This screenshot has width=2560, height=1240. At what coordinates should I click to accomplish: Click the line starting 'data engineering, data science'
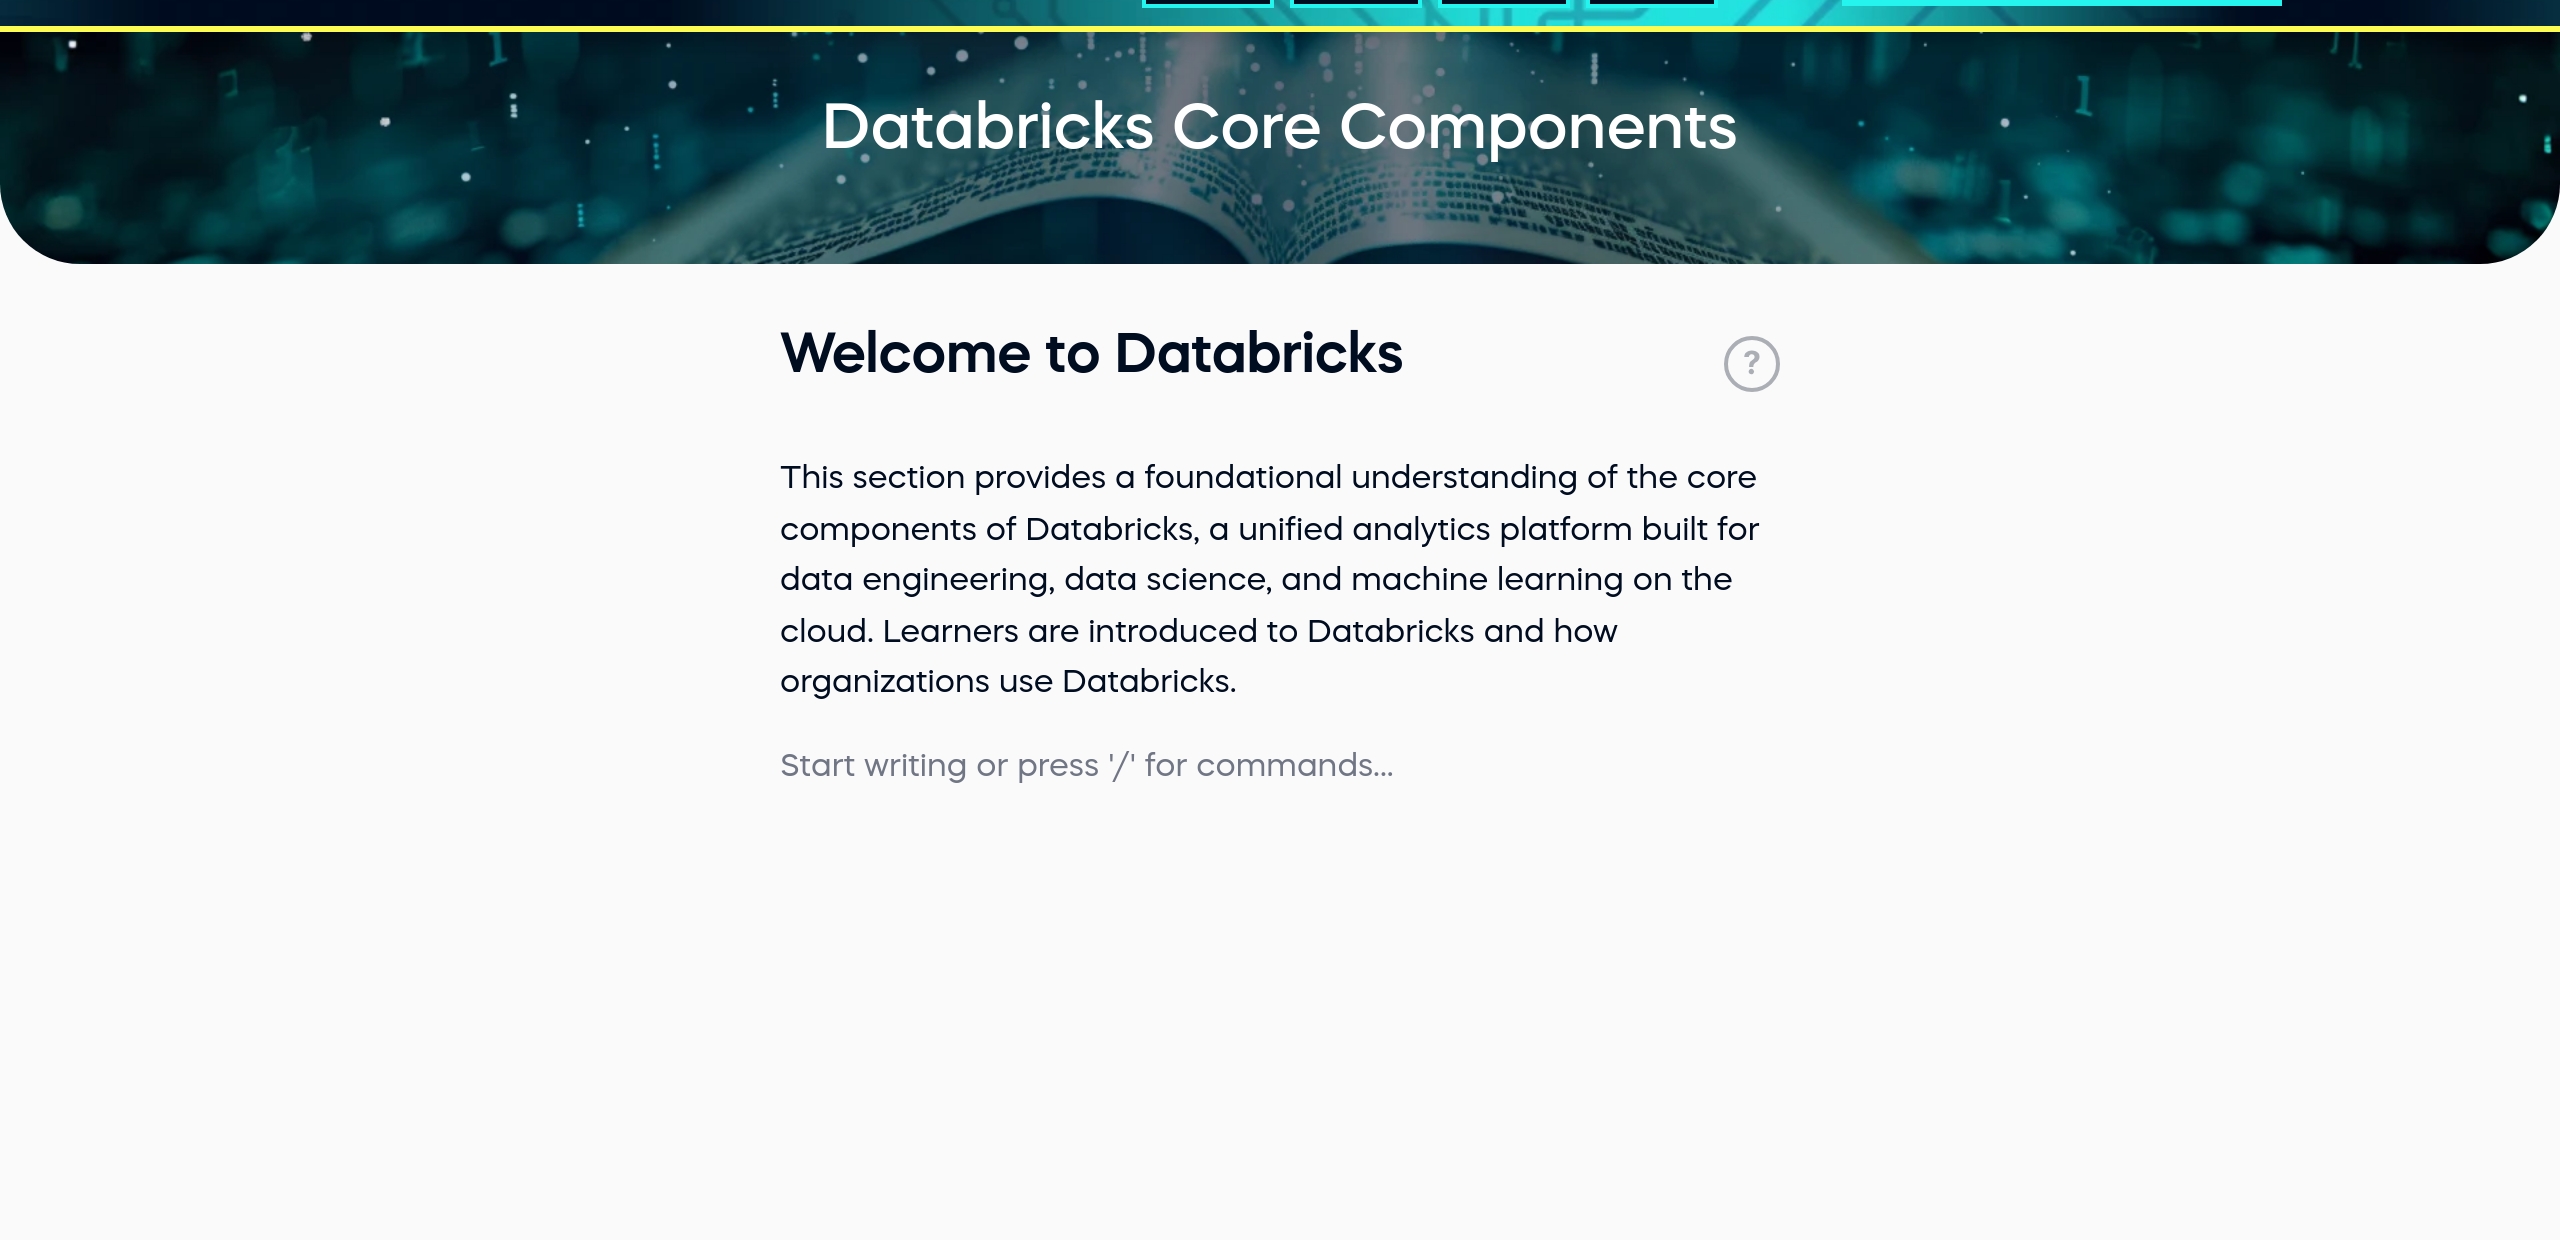pyautogui.click(x=1255, y=580)
